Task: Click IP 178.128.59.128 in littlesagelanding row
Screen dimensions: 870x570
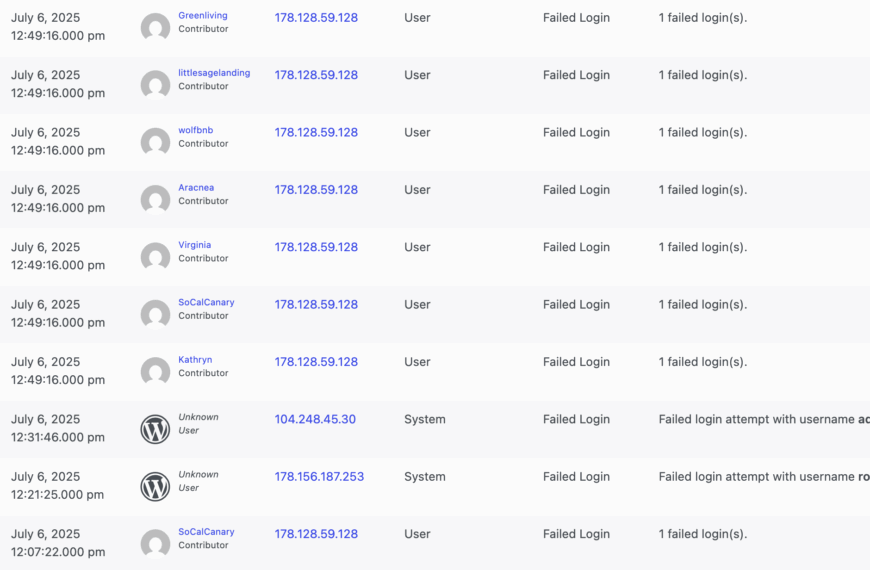Action: [x=316, y=75]
